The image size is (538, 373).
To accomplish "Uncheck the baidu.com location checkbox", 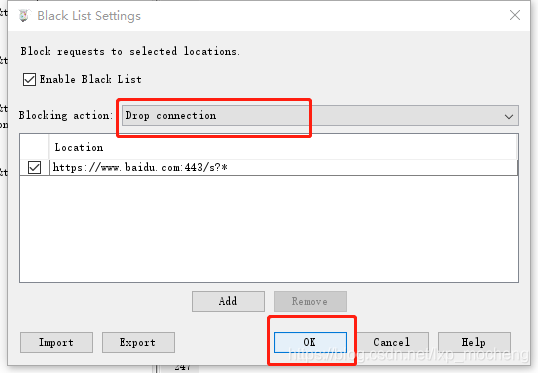I will click(x=34, y=167).
